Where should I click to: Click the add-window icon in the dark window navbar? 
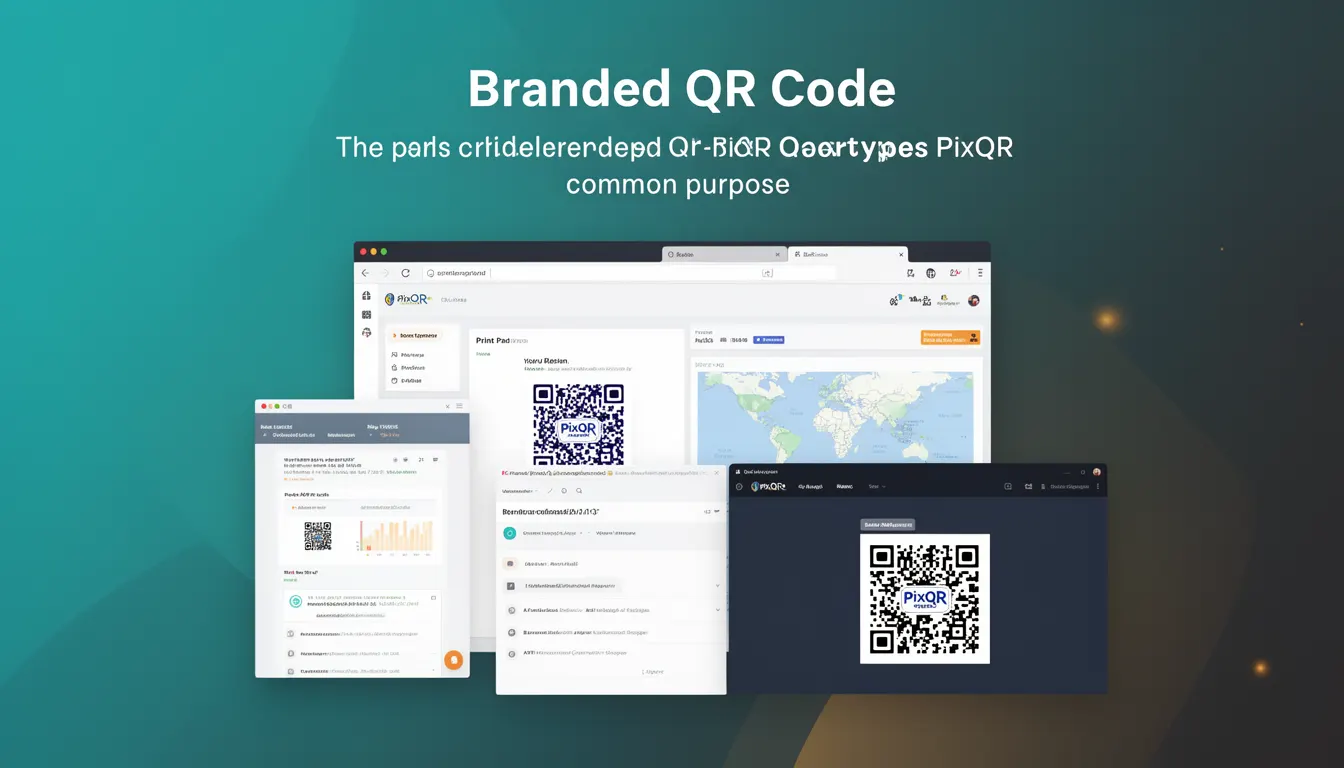(x=1008, y=487)
